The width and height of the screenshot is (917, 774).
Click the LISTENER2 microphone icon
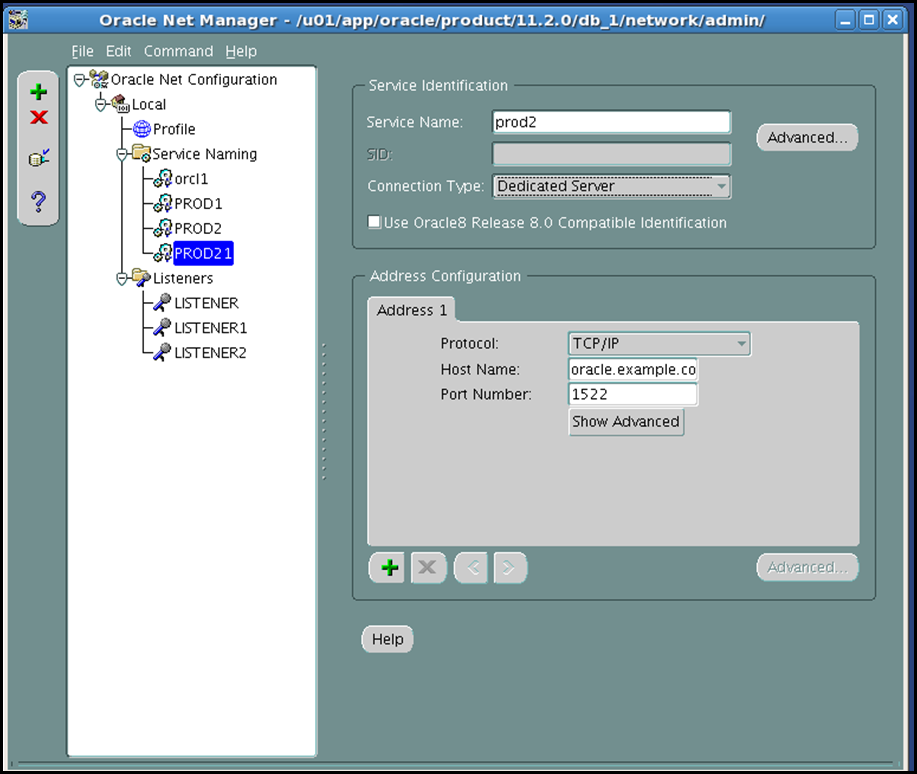pos(162,352)
